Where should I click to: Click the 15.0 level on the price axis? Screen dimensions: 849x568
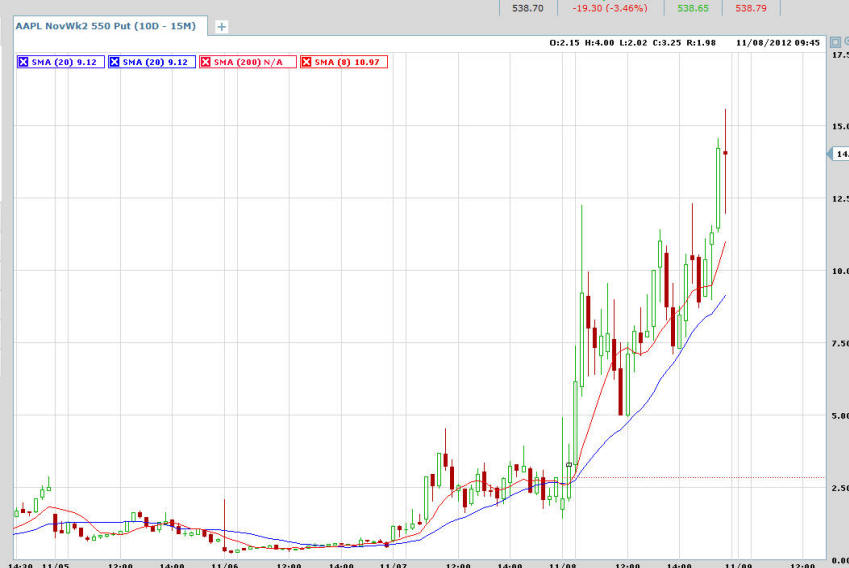(x=838, y=126)
